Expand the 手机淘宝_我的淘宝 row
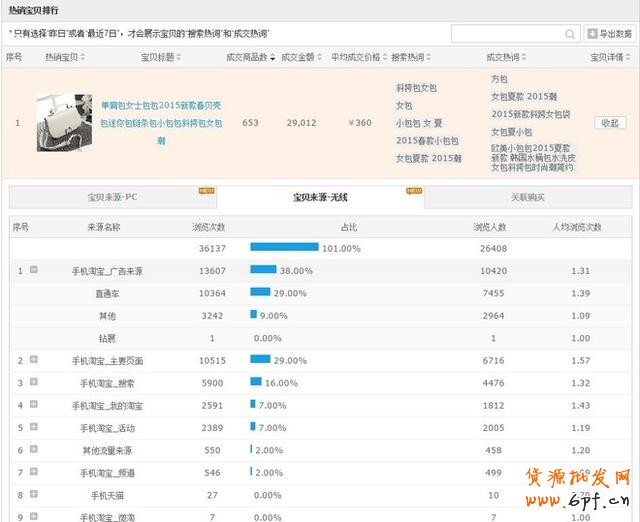Viewport: 640px width, 522px height. pos(33,405)
